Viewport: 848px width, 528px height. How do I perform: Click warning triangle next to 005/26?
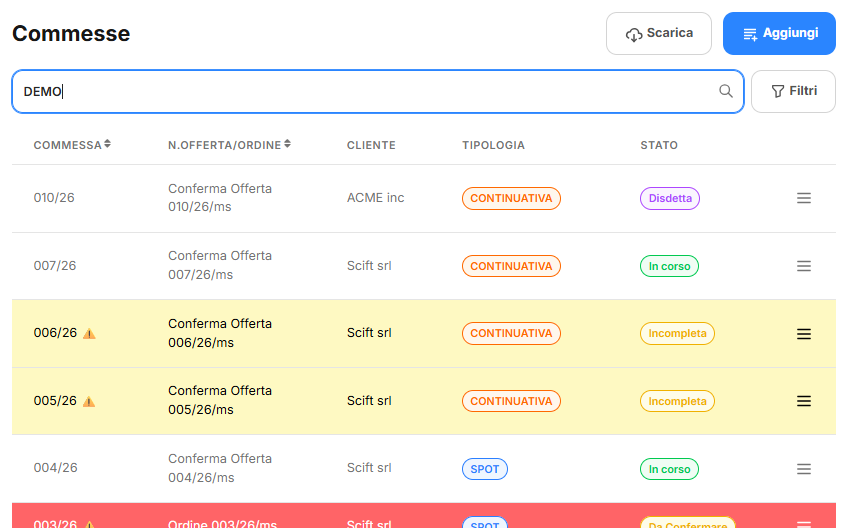89,401
